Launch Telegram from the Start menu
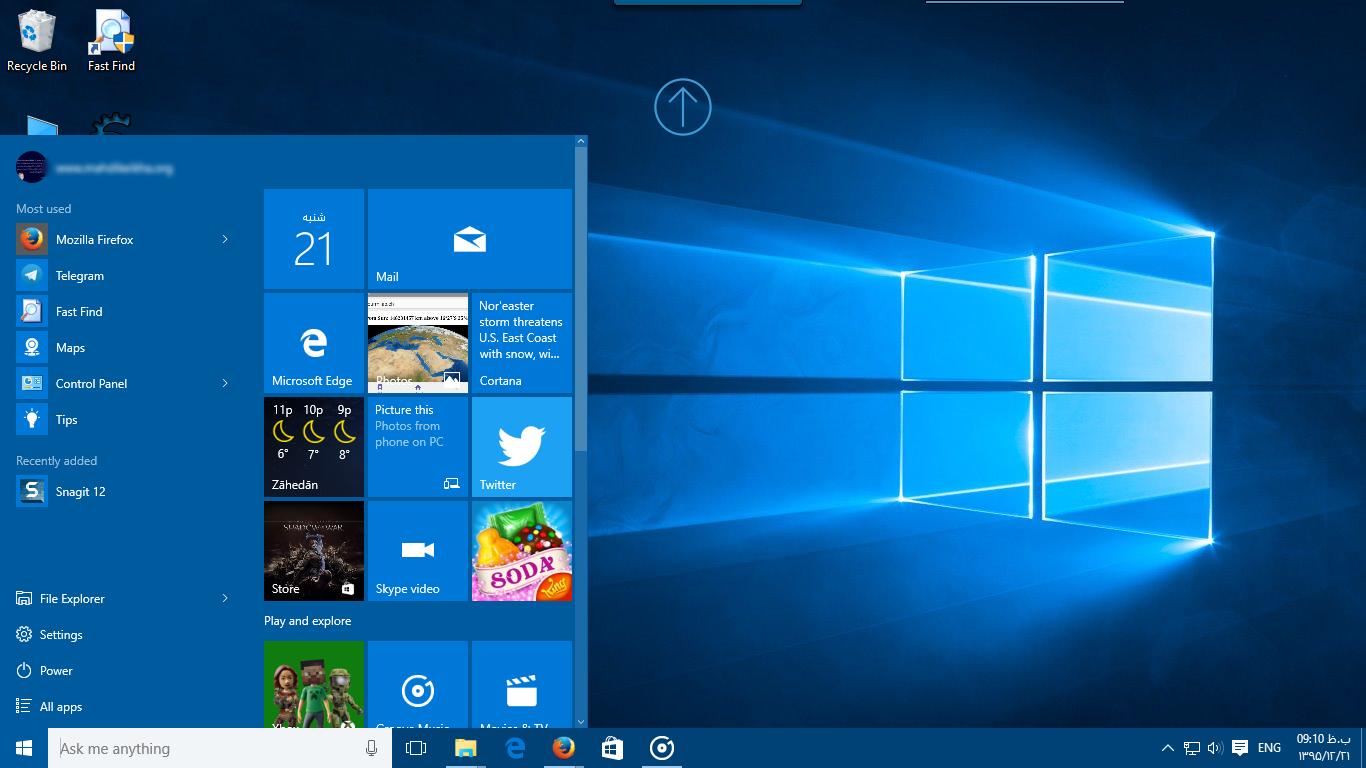Viewport: 1366px width, 768px height. tap(124, 276)
